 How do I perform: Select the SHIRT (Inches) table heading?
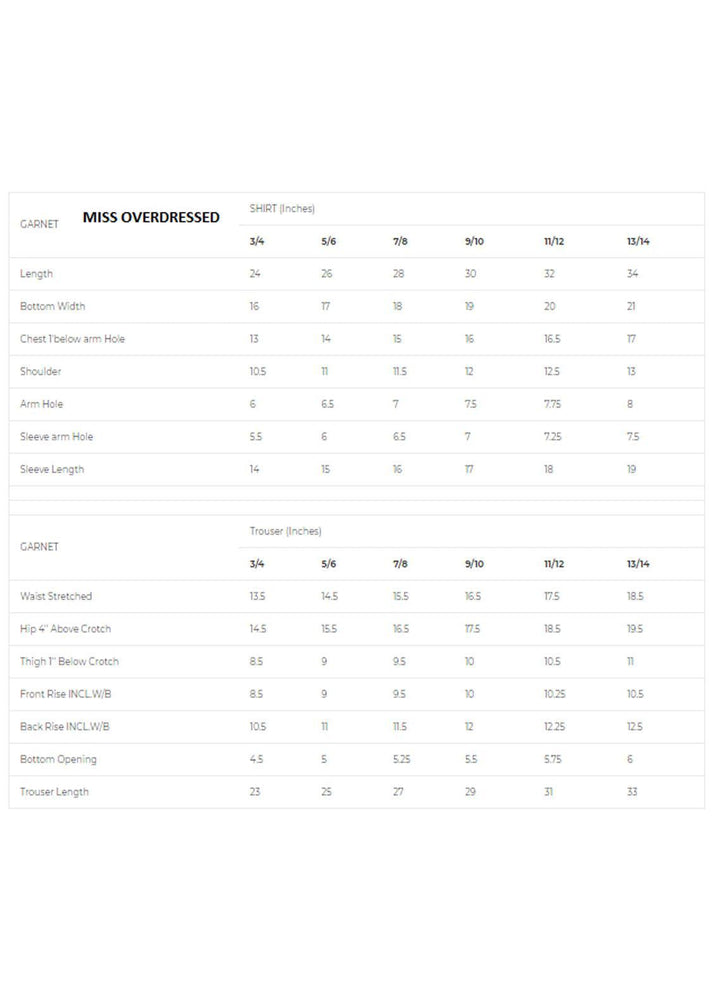pos(282,208)
